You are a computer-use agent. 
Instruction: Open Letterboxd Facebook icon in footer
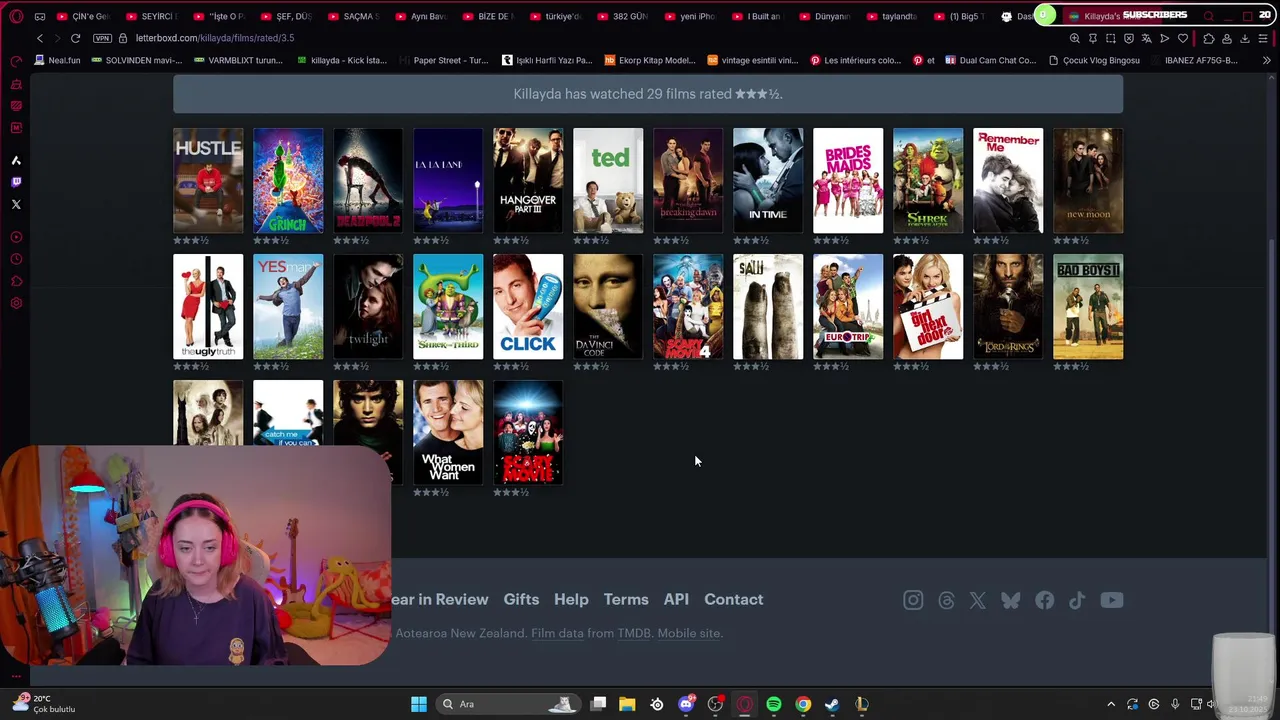tap(1044, 600)
